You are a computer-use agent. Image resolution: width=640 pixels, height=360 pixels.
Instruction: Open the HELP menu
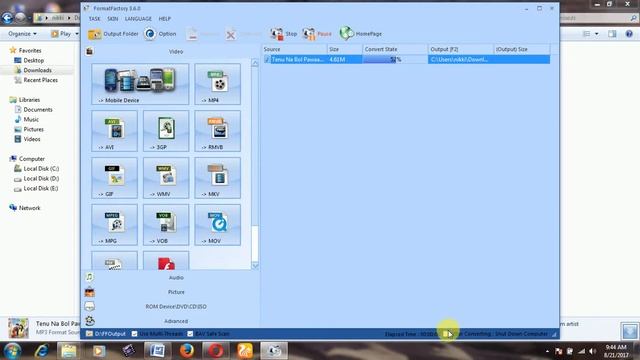click(164, 19)
